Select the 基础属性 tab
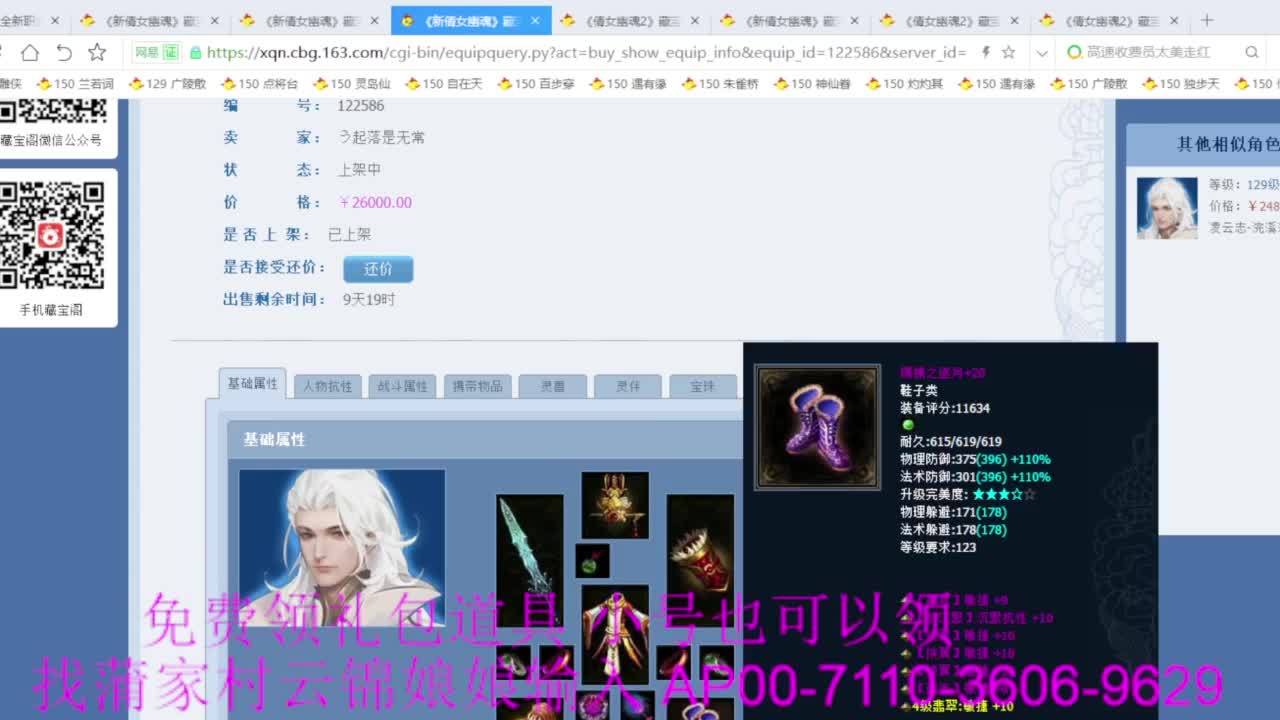The image size is (1280, 720). 252,384
